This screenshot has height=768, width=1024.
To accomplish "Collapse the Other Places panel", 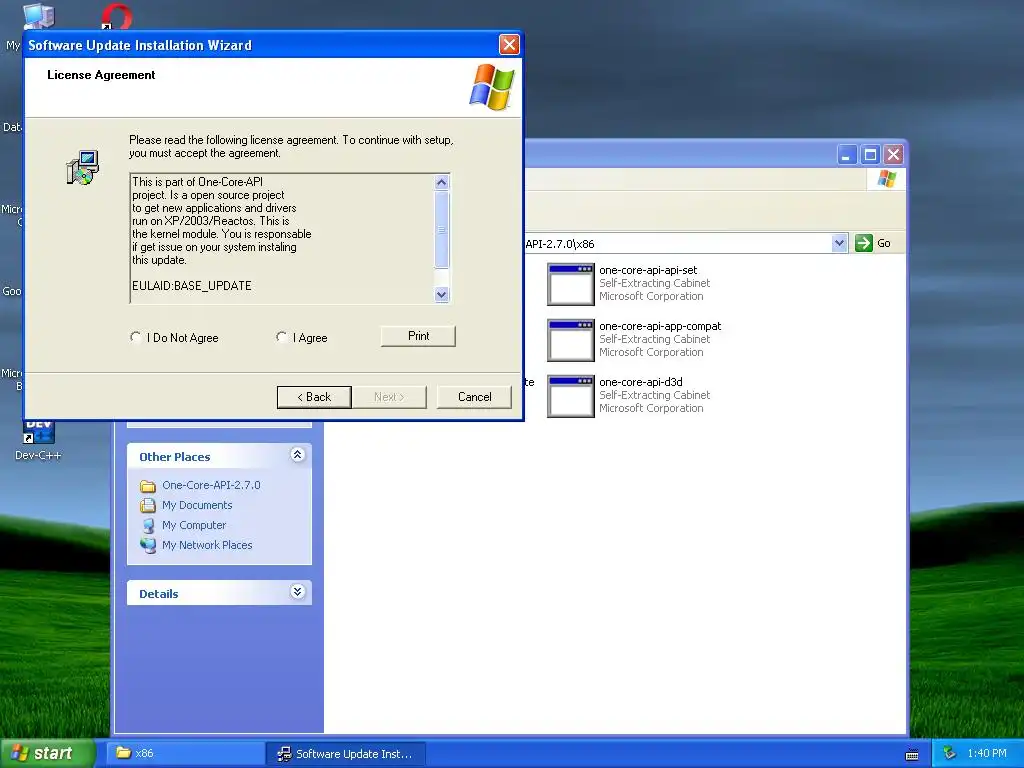I will point(297,455).
